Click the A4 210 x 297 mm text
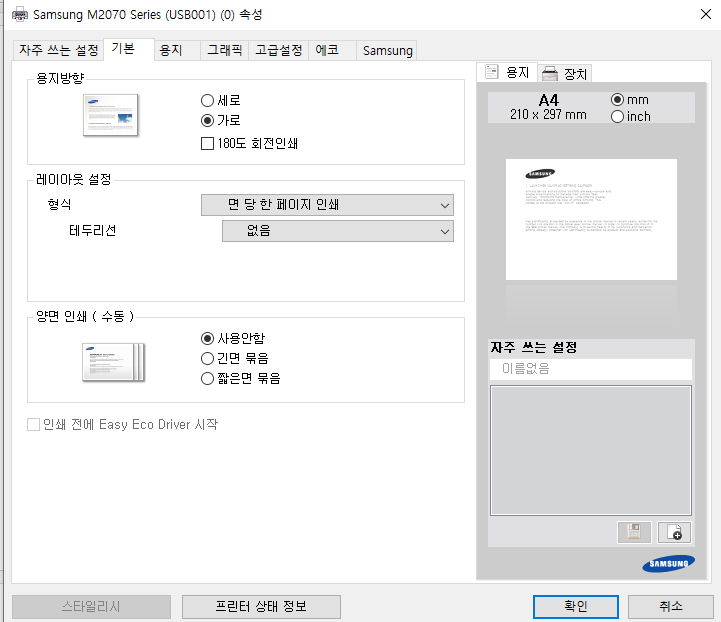Image resolution: width=721 pixels, height=622 pixels. pos(548,107)
